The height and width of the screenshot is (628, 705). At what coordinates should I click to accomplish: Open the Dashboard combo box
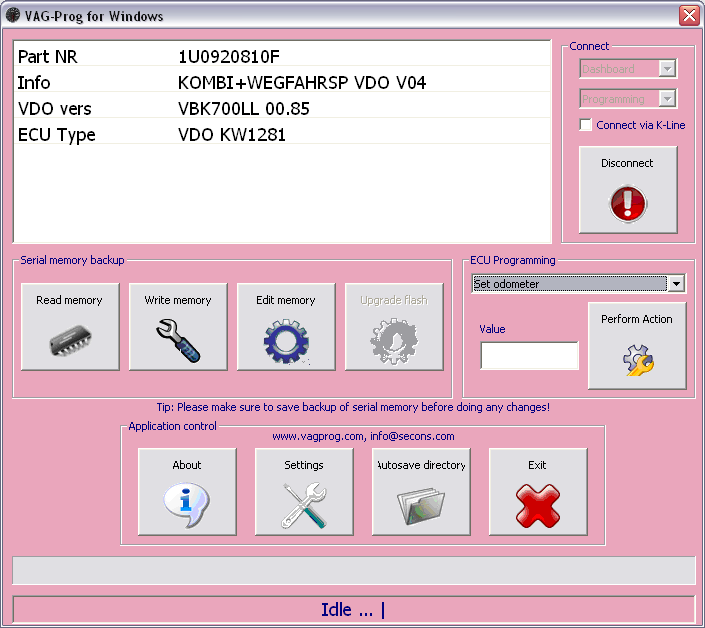628,69
